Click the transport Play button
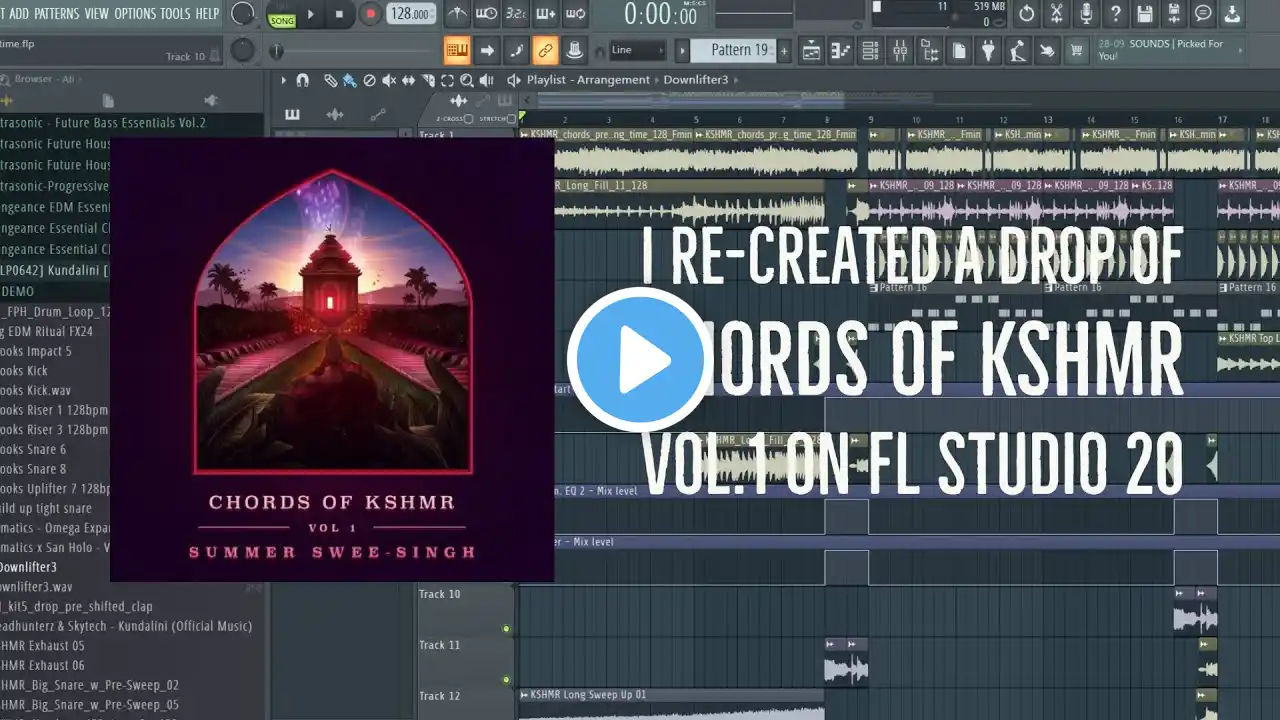This screenshot has width=1280, height=720. click(x=311, y=14)
